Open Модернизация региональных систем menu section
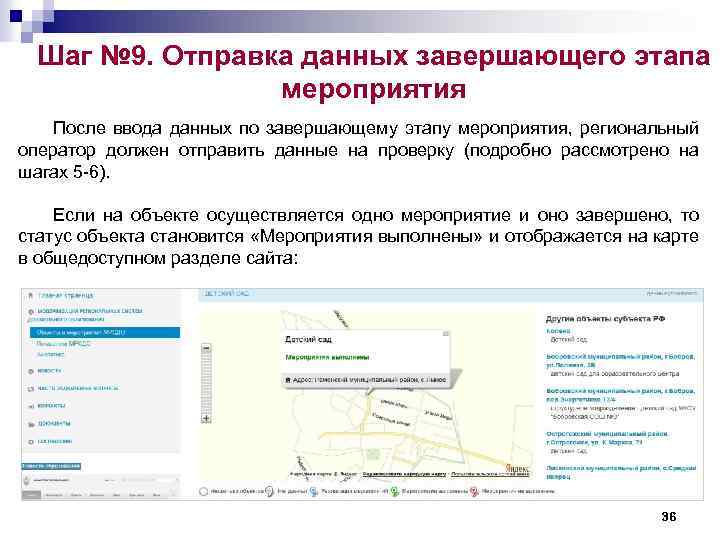This screenshot has width=720, height=540. click(x=86, y=315)
